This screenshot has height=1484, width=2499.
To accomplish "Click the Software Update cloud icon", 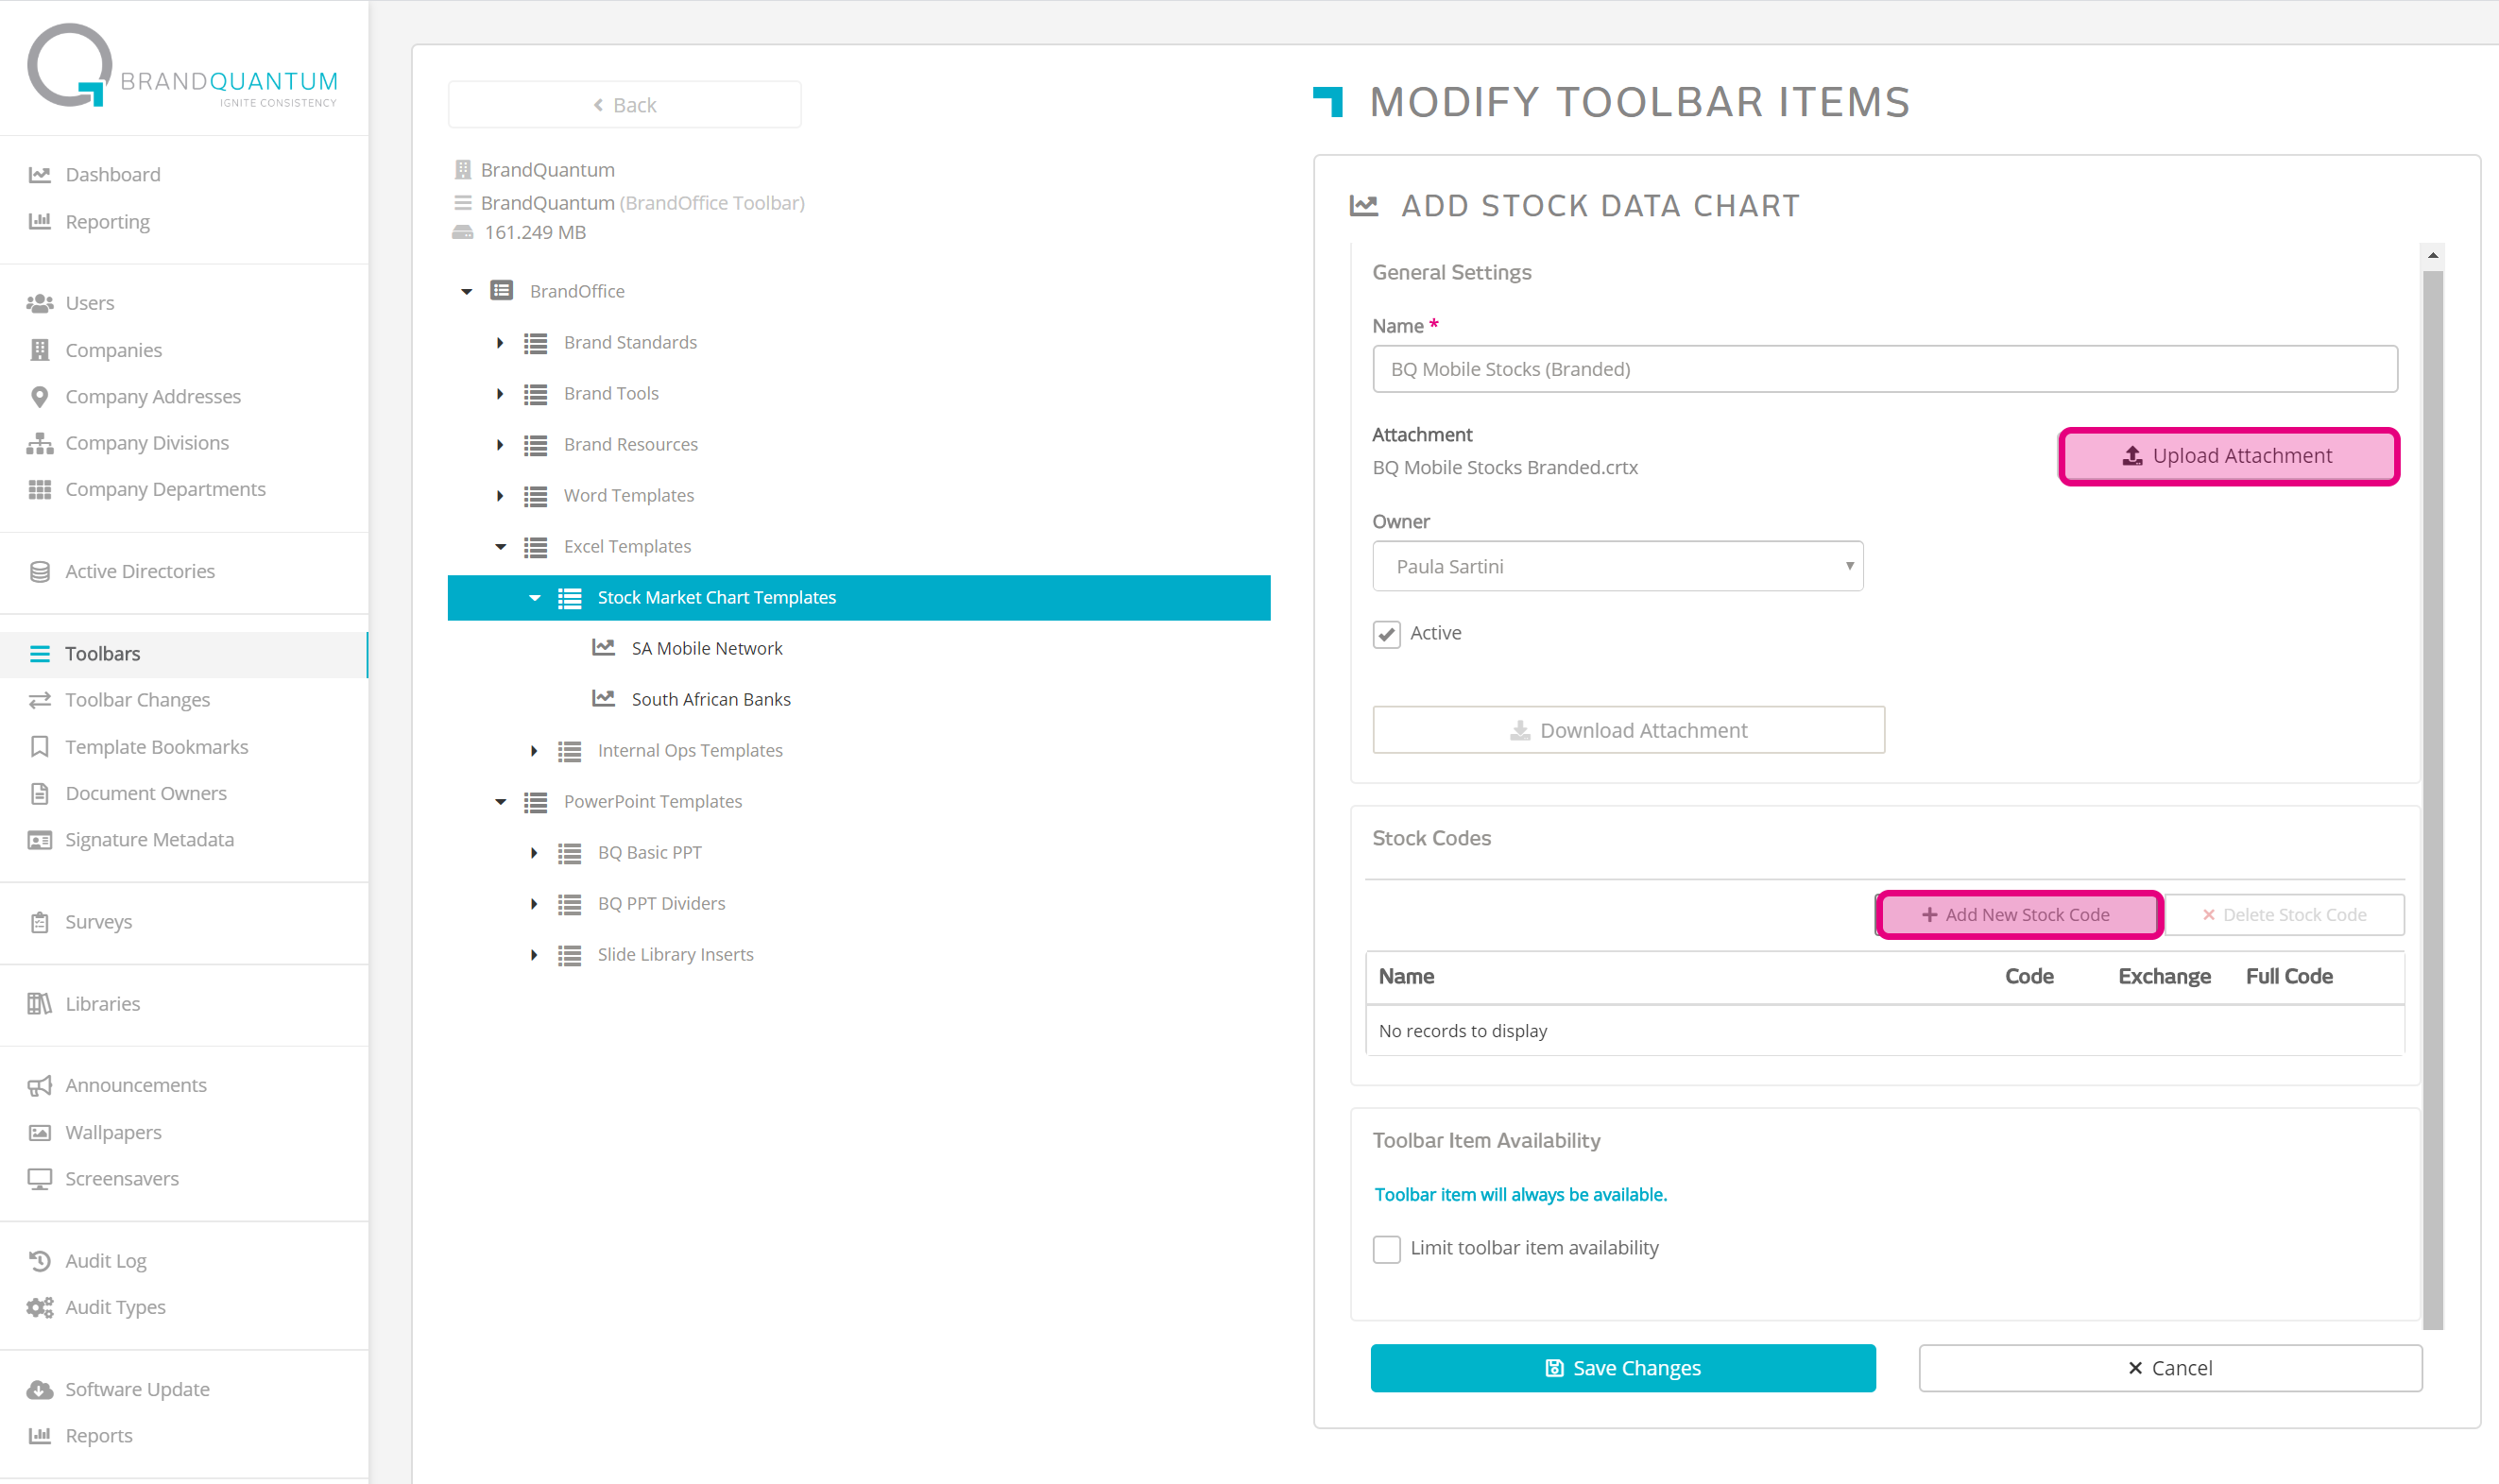I will (x=40, y=1390).
